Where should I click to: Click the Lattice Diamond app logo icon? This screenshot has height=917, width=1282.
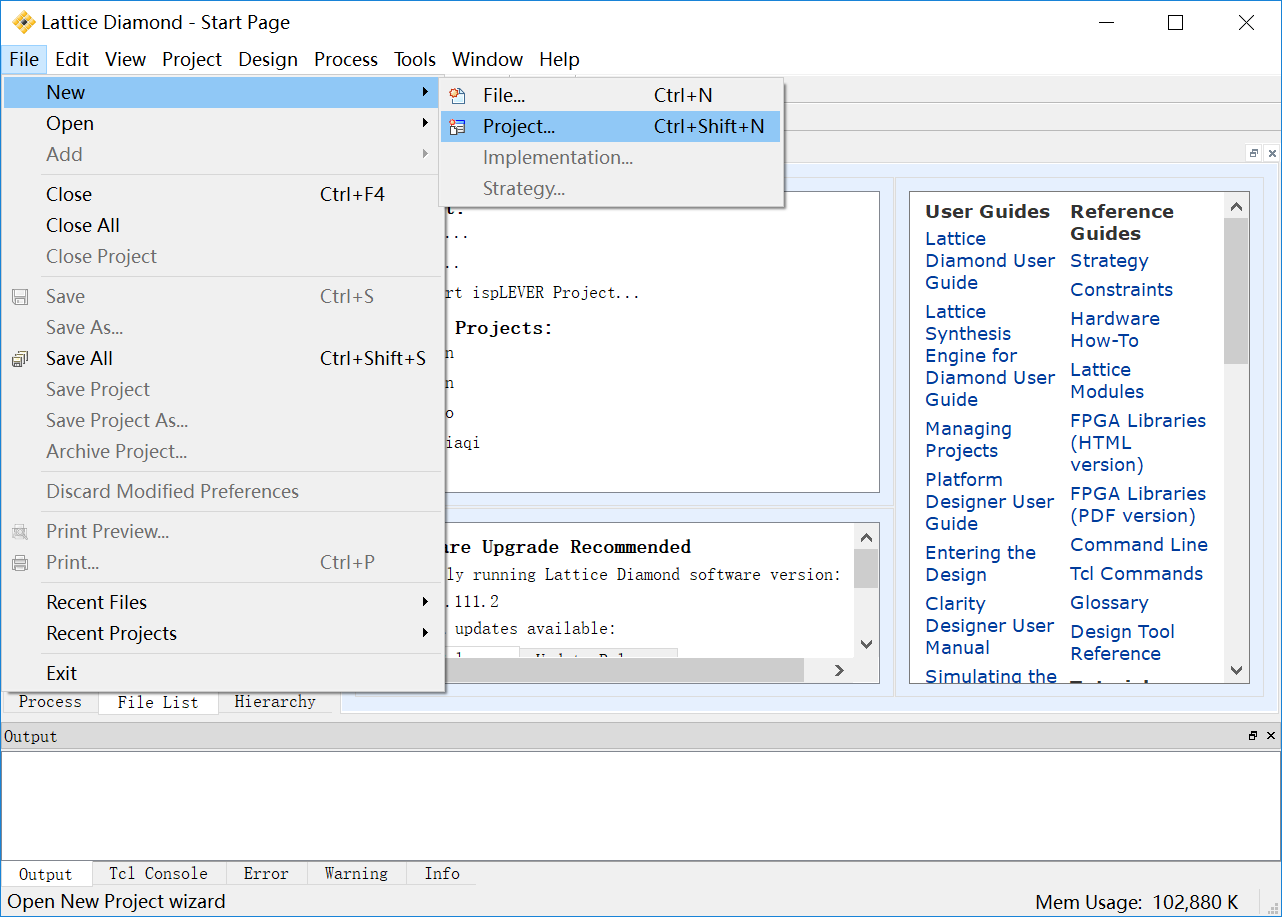pyautogui.click(x=23, y=22)
